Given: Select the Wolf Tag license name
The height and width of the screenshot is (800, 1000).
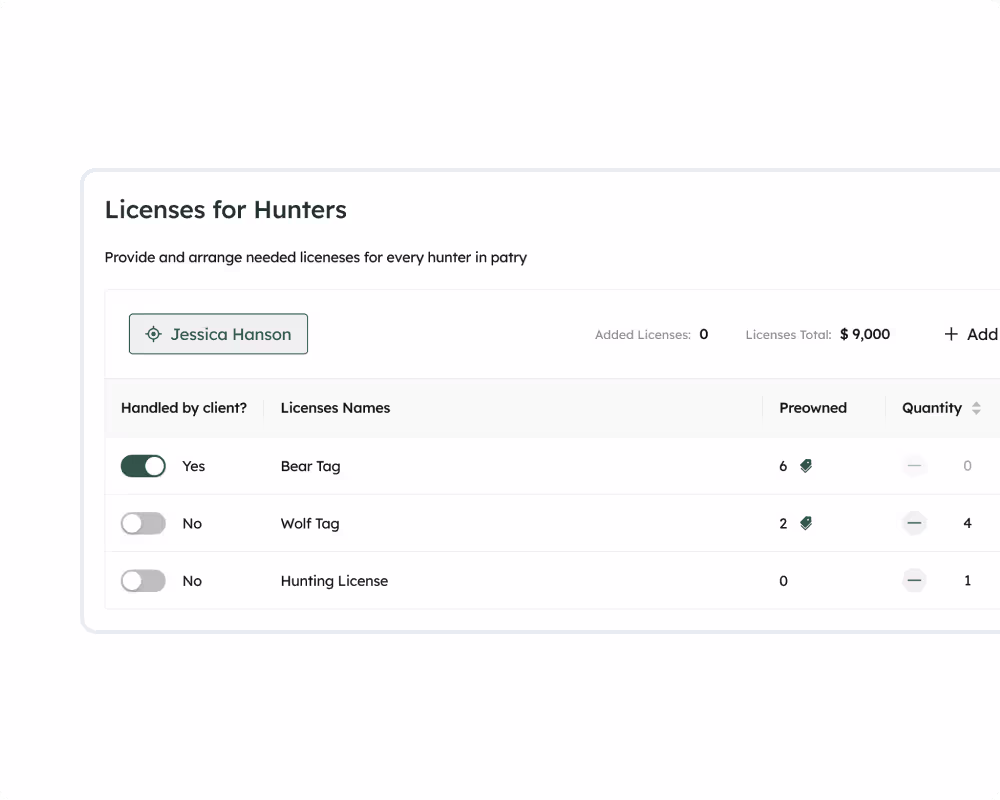Looking at the screenshot, I should [310, 524].
